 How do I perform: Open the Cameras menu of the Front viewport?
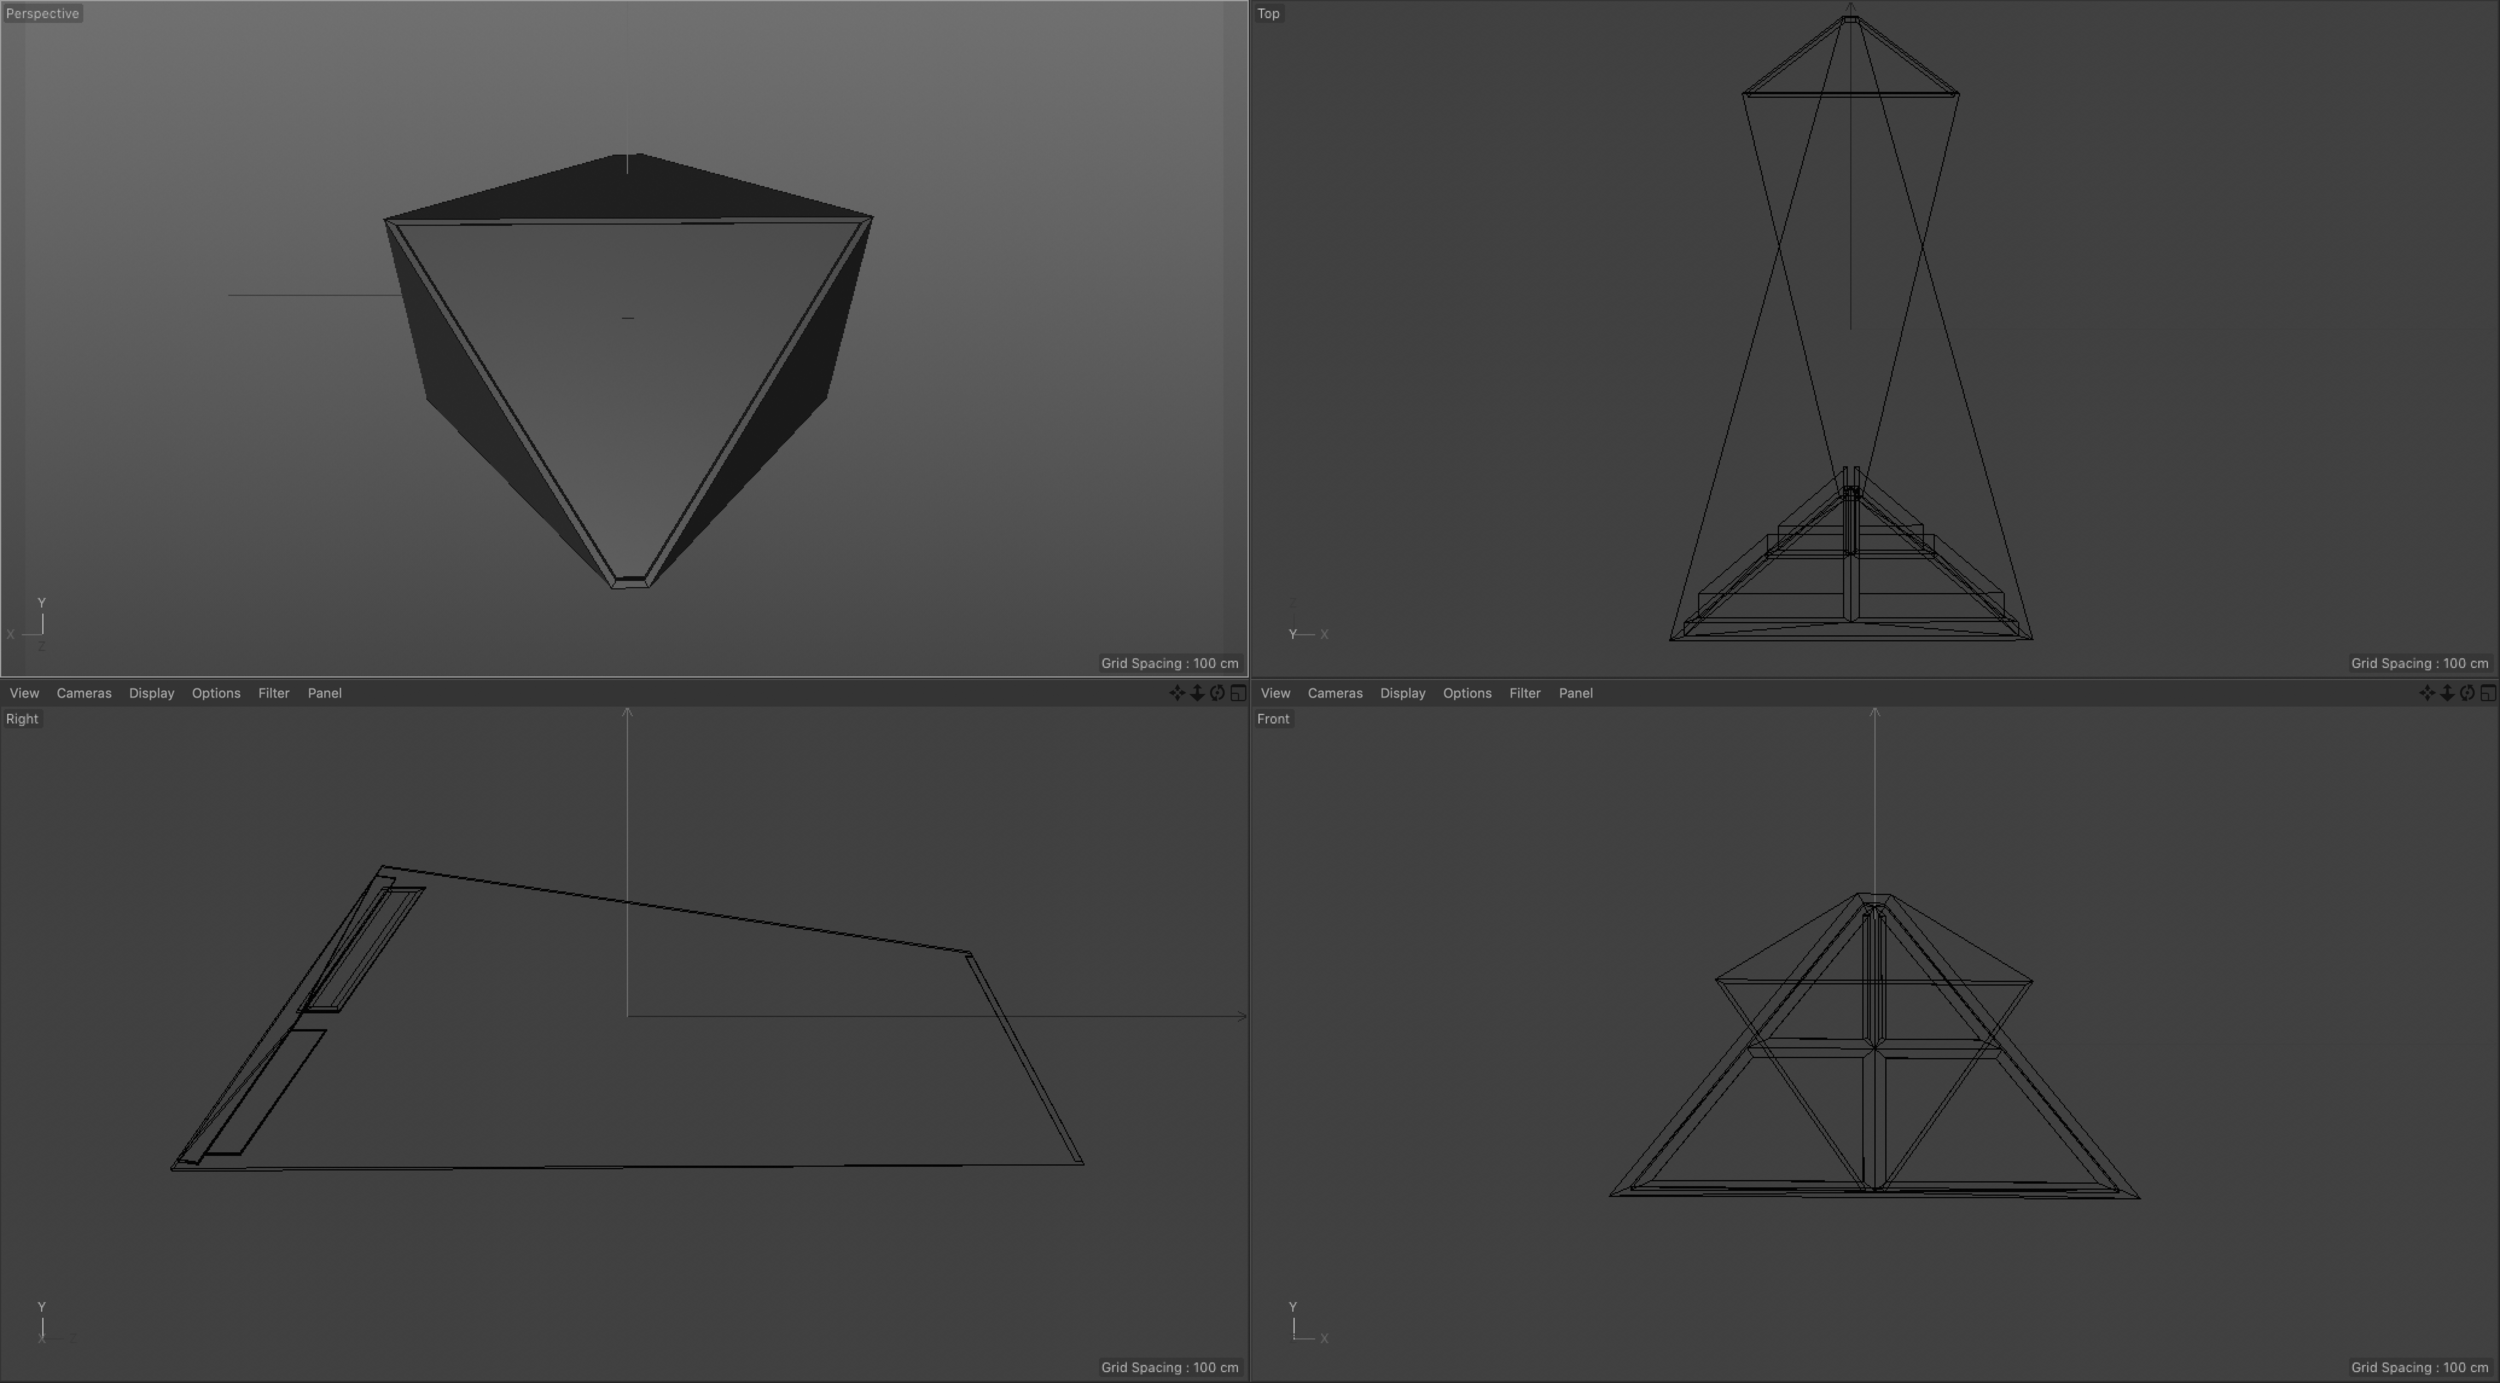[1335, 693]
